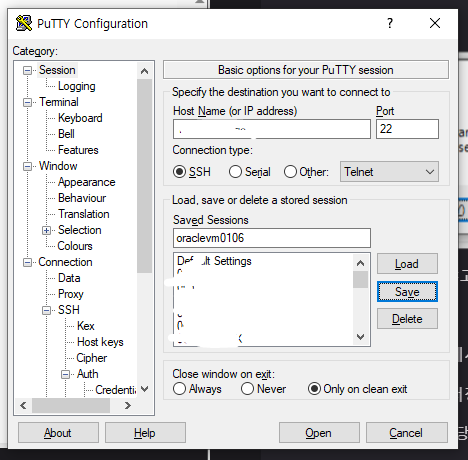Image resolution: width=468 pixels, height=460 pixels.
Task: Click the Port field showing 22
Action: pyautogui.click(x=407, y=129)
